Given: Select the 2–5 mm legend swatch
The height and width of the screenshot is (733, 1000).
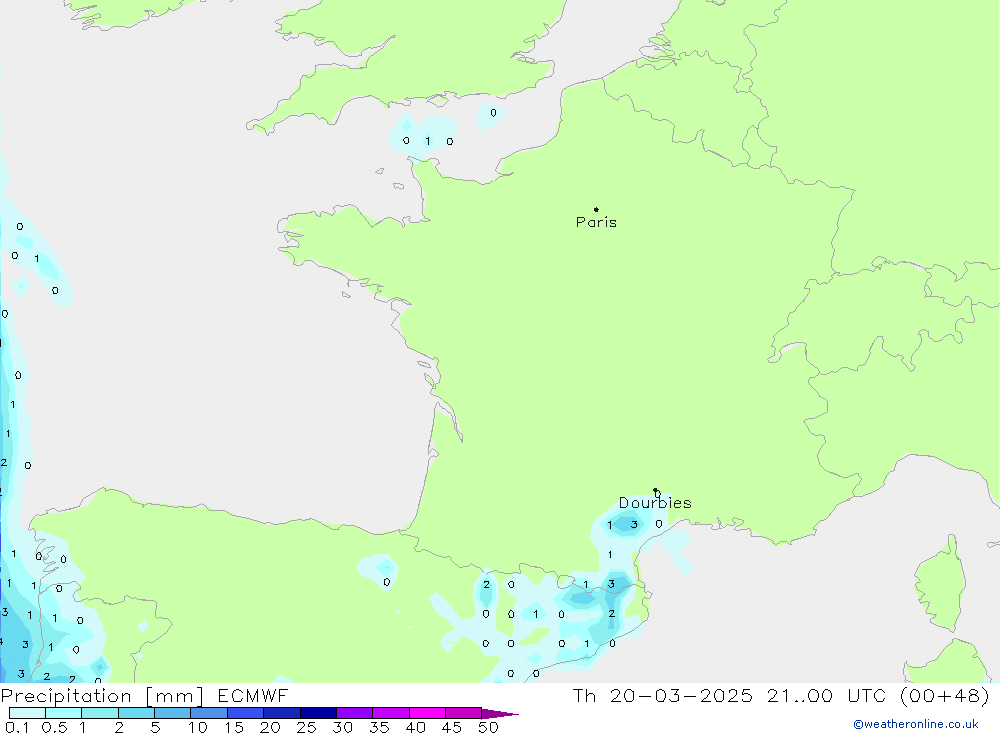Looking at the screenshot, I should point(136,713).
